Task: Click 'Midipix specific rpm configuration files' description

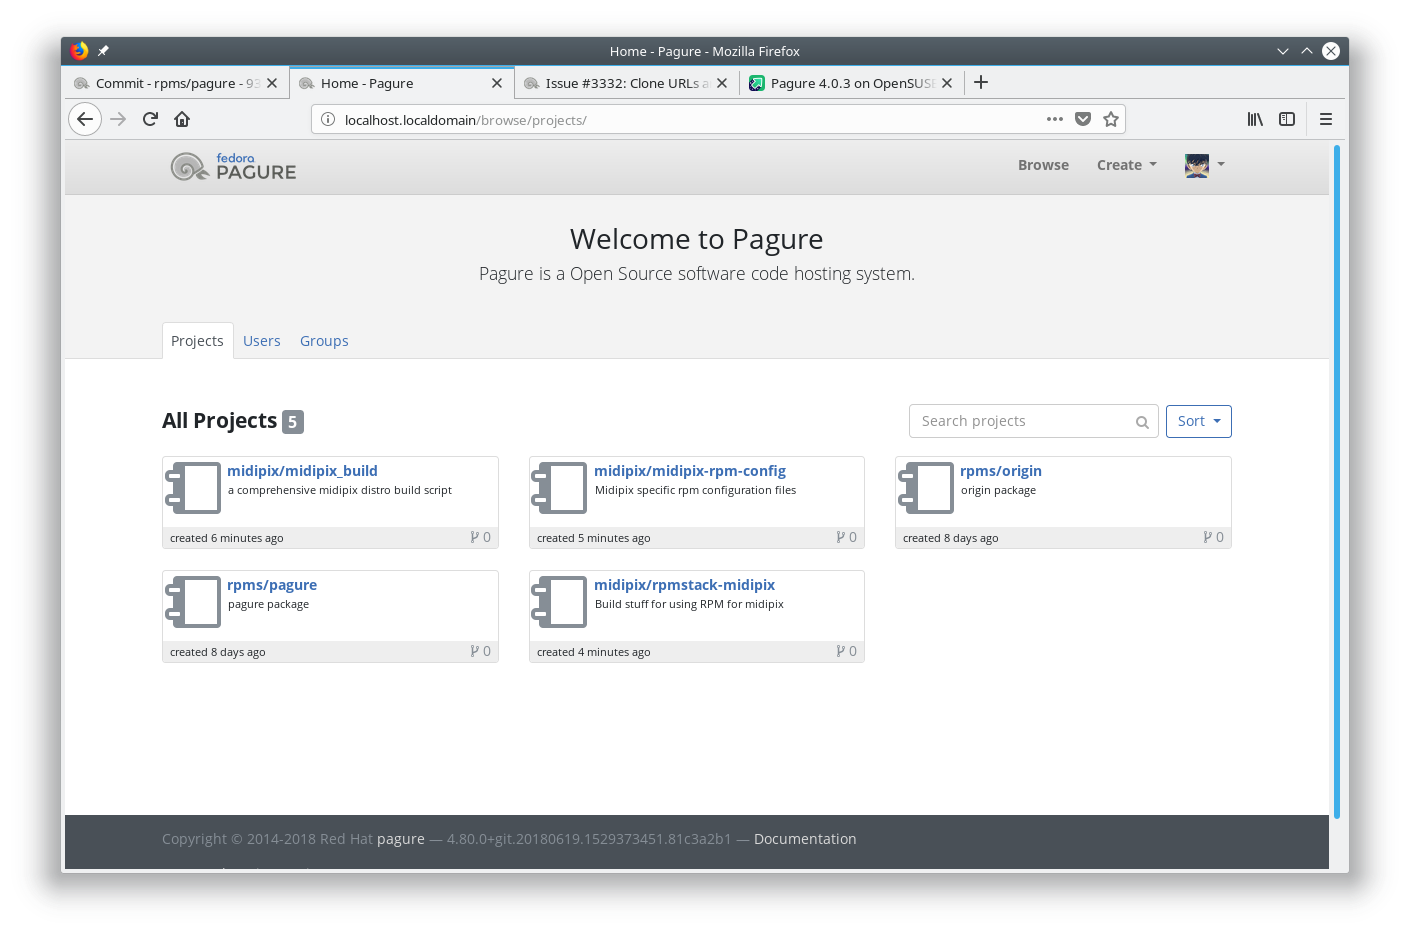Action: pyautogui.click(x=696, y=490)
